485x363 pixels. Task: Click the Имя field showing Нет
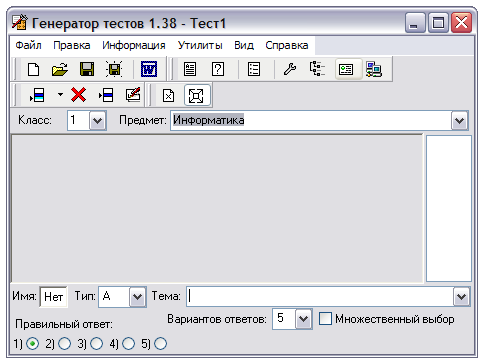pyautogui.click(x=53, y=297)
